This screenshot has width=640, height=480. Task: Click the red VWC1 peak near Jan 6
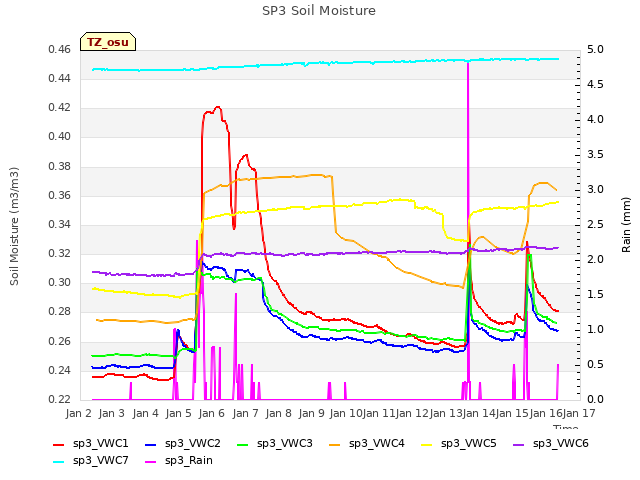coord(217,108)
